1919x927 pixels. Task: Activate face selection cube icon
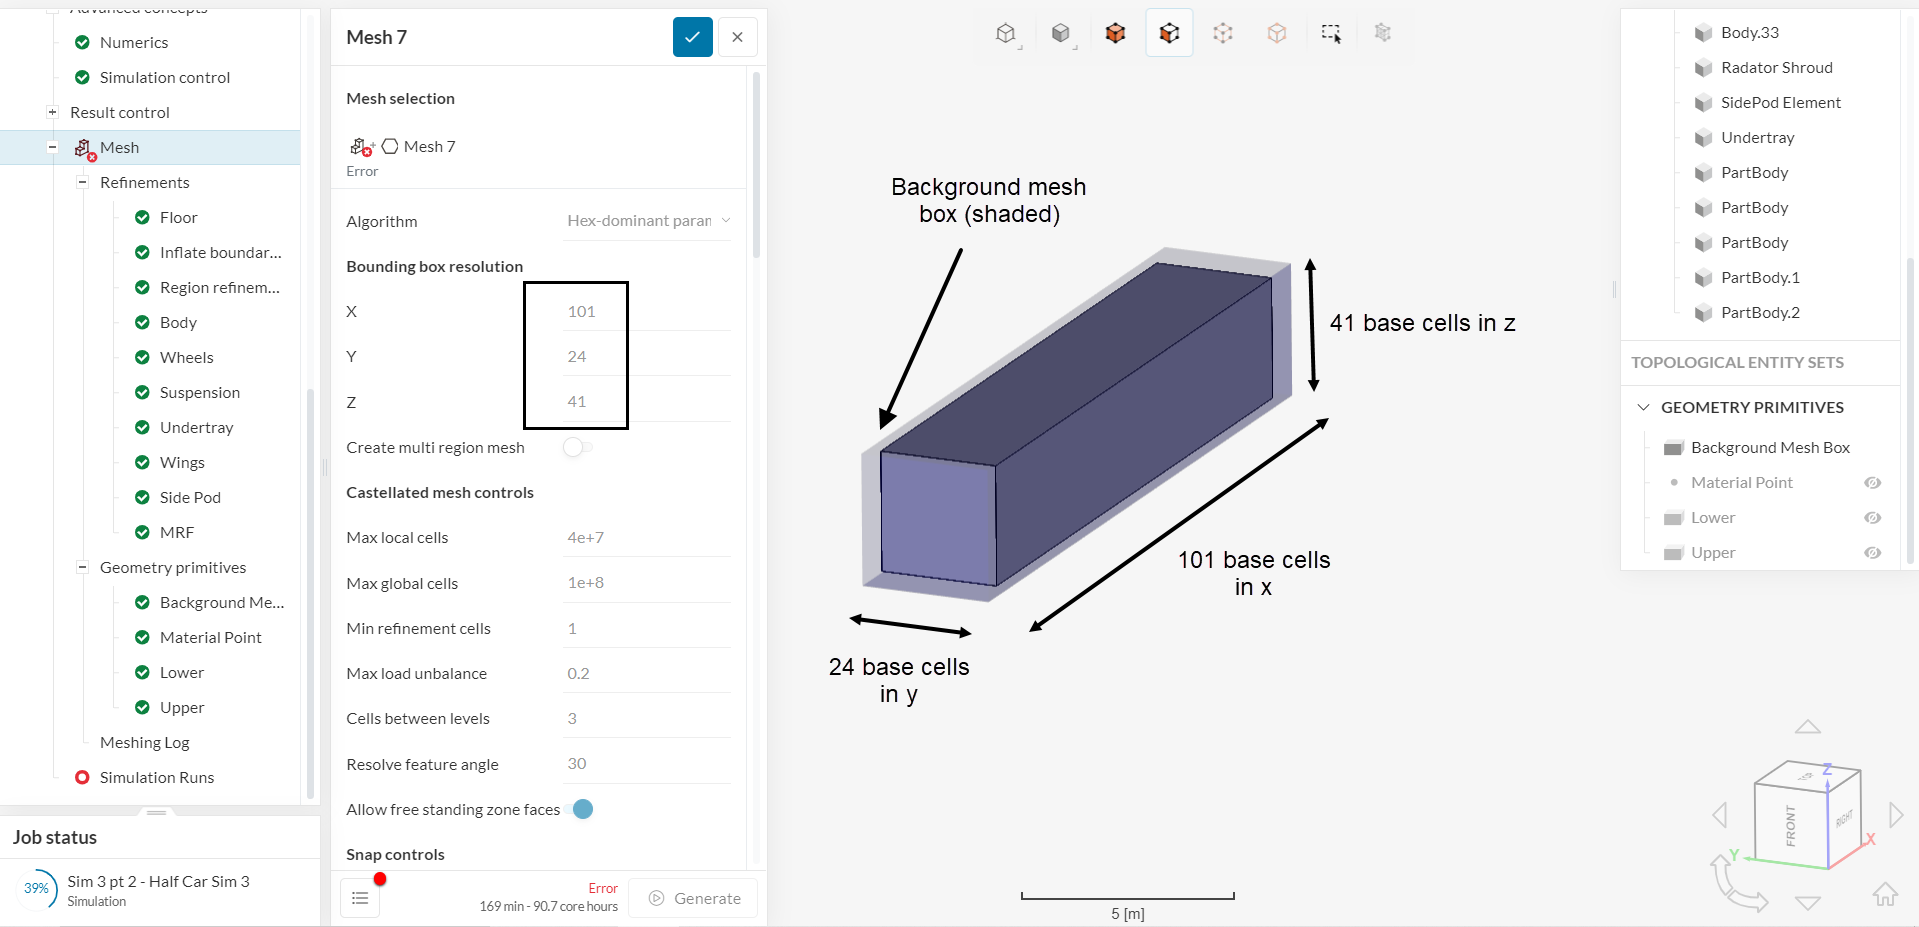[x=1169, y=33]
